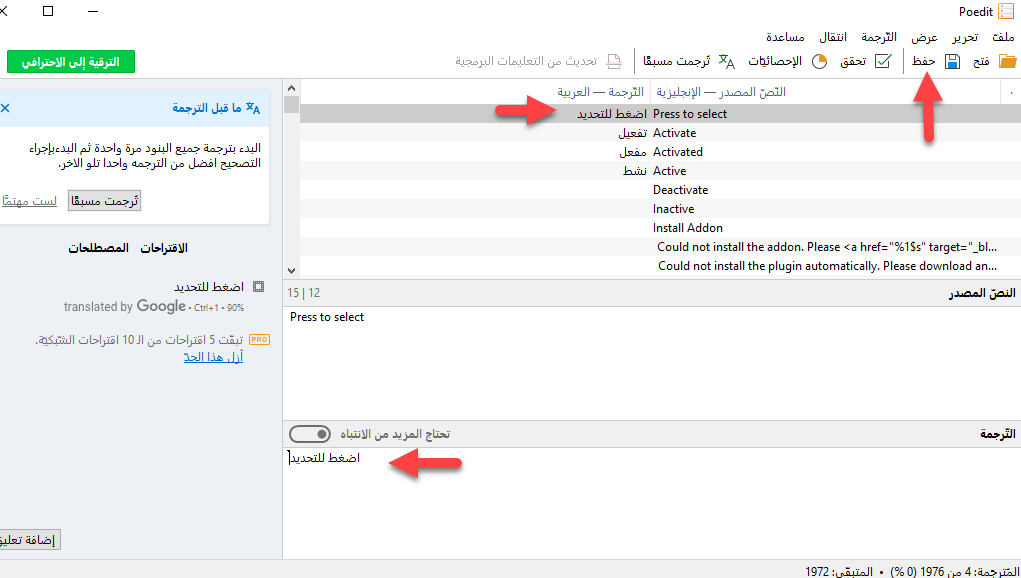Click the pre-translate icon in toolbar
Screen dimensions: 1021x578
(x=727, y=61)
